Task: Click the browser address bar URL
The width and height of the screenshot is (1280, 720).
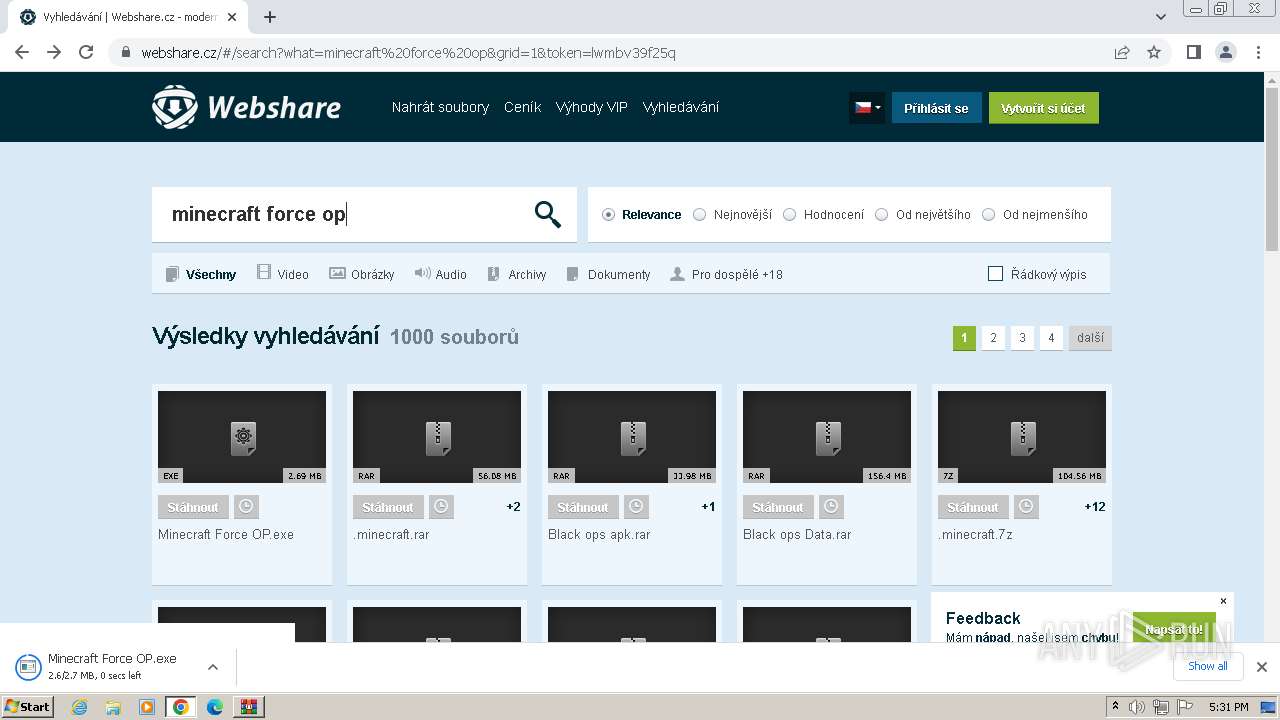Action: pyautogui.click(x=408, y=52)
